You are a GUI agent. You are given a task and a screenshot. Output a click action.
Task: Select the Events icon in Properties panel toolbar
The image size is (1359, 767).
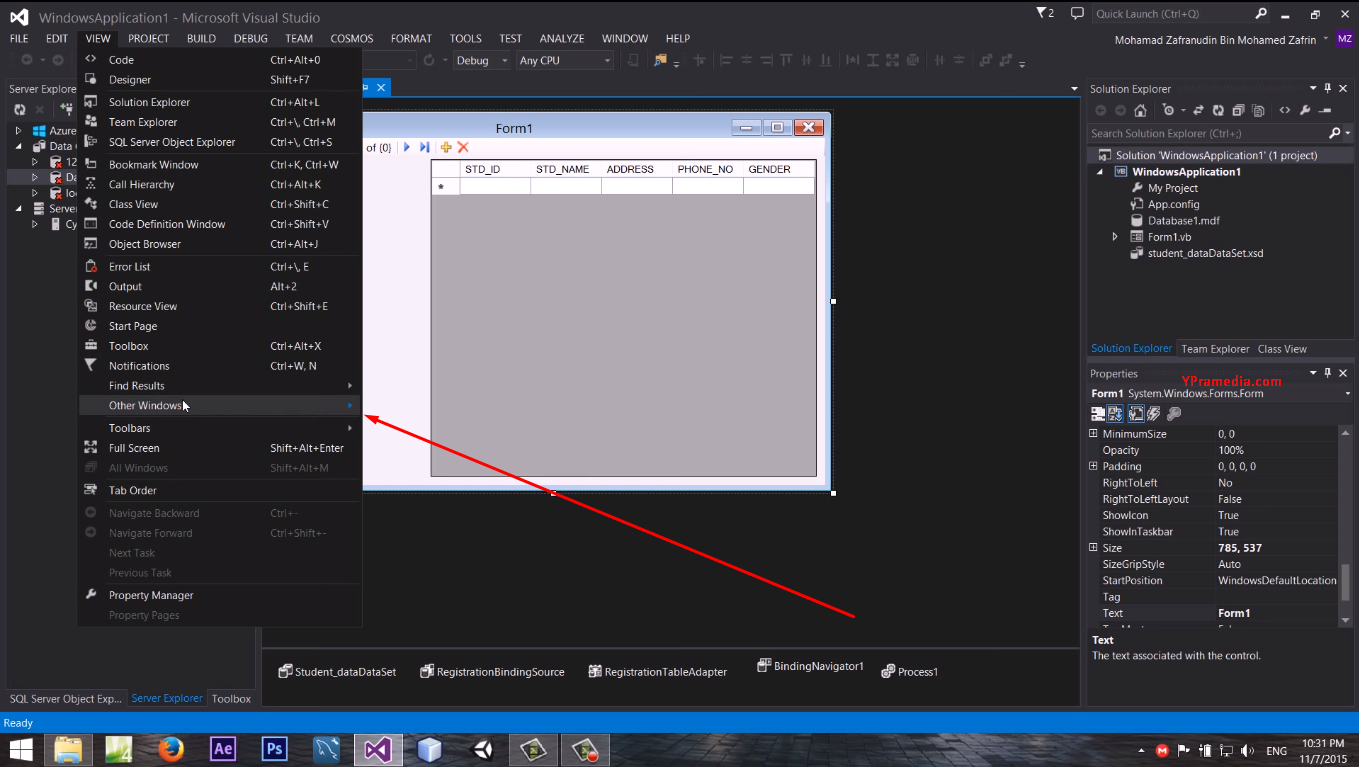(1153, 413)
